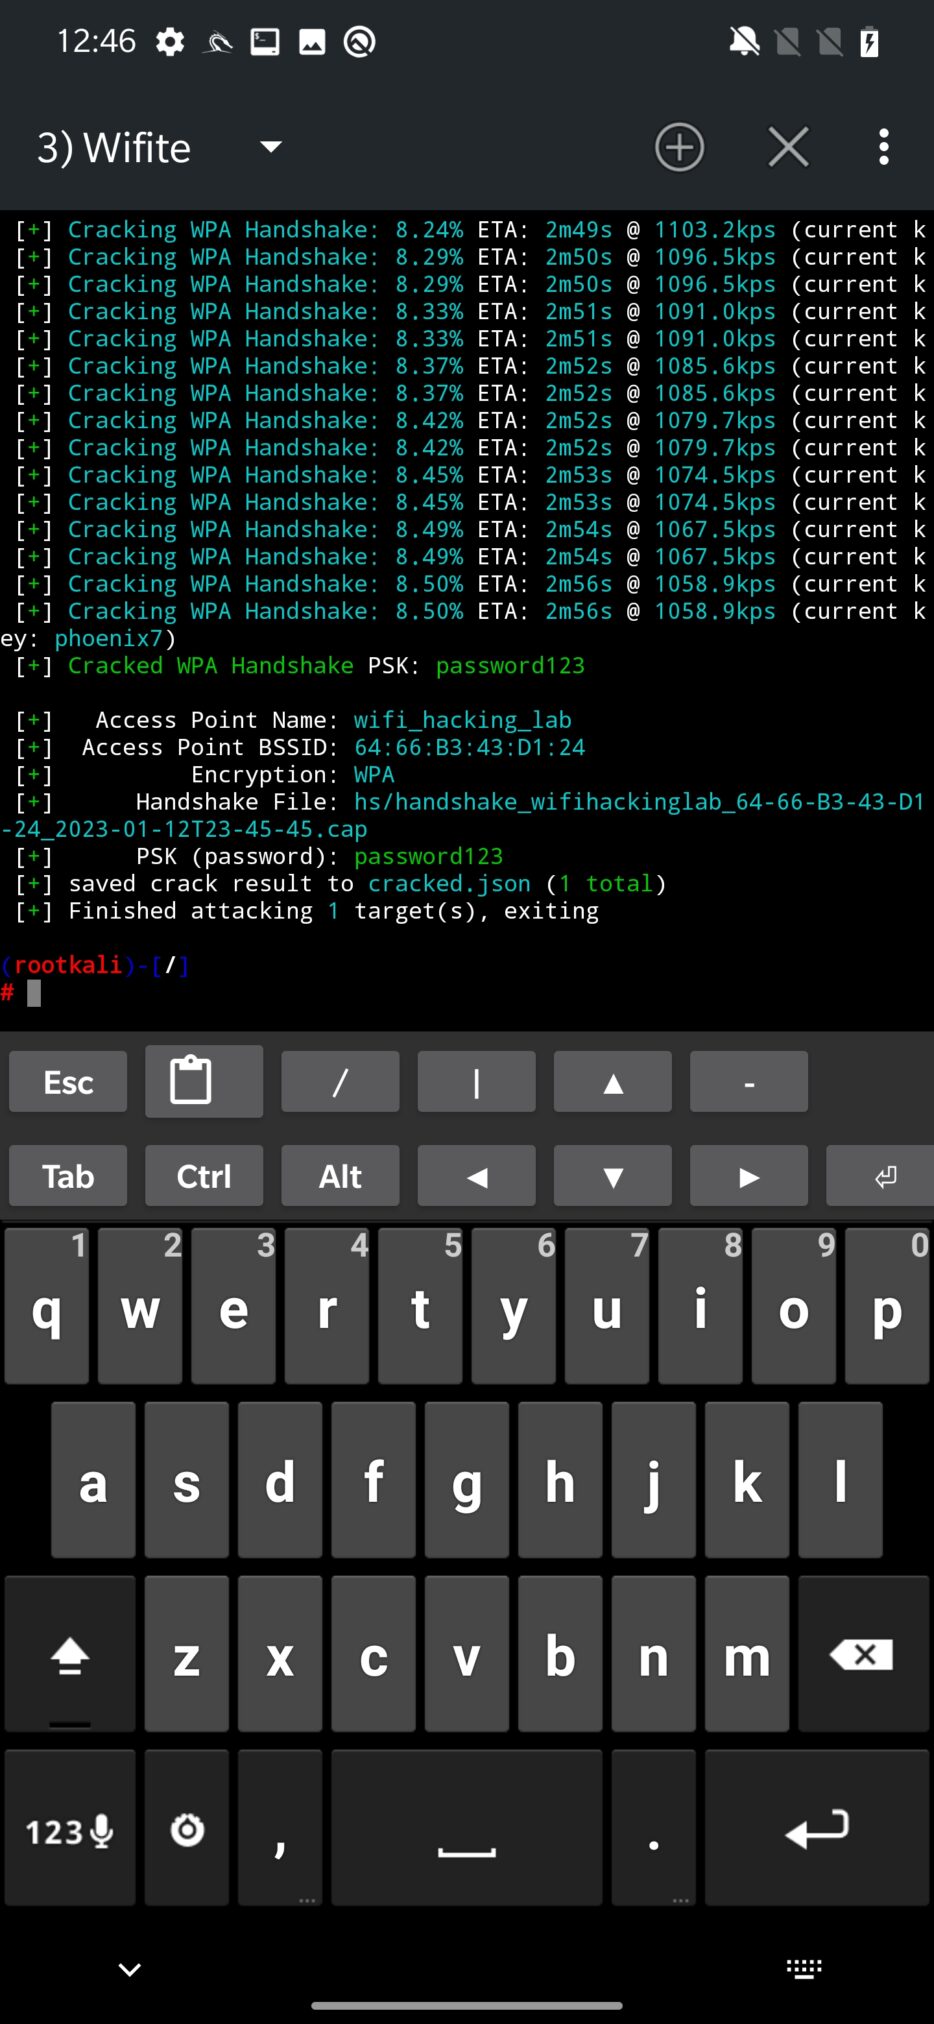Screen dimensions: 934x2024
Task: Tap the s key
Action: [x=186, y=1480]
